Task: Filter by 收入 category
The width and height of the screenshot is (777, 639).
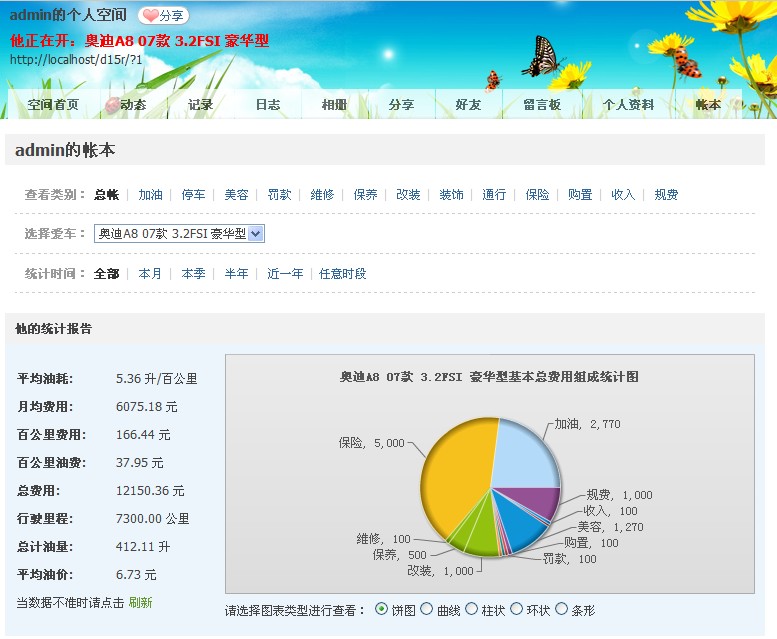Action: 623,195
